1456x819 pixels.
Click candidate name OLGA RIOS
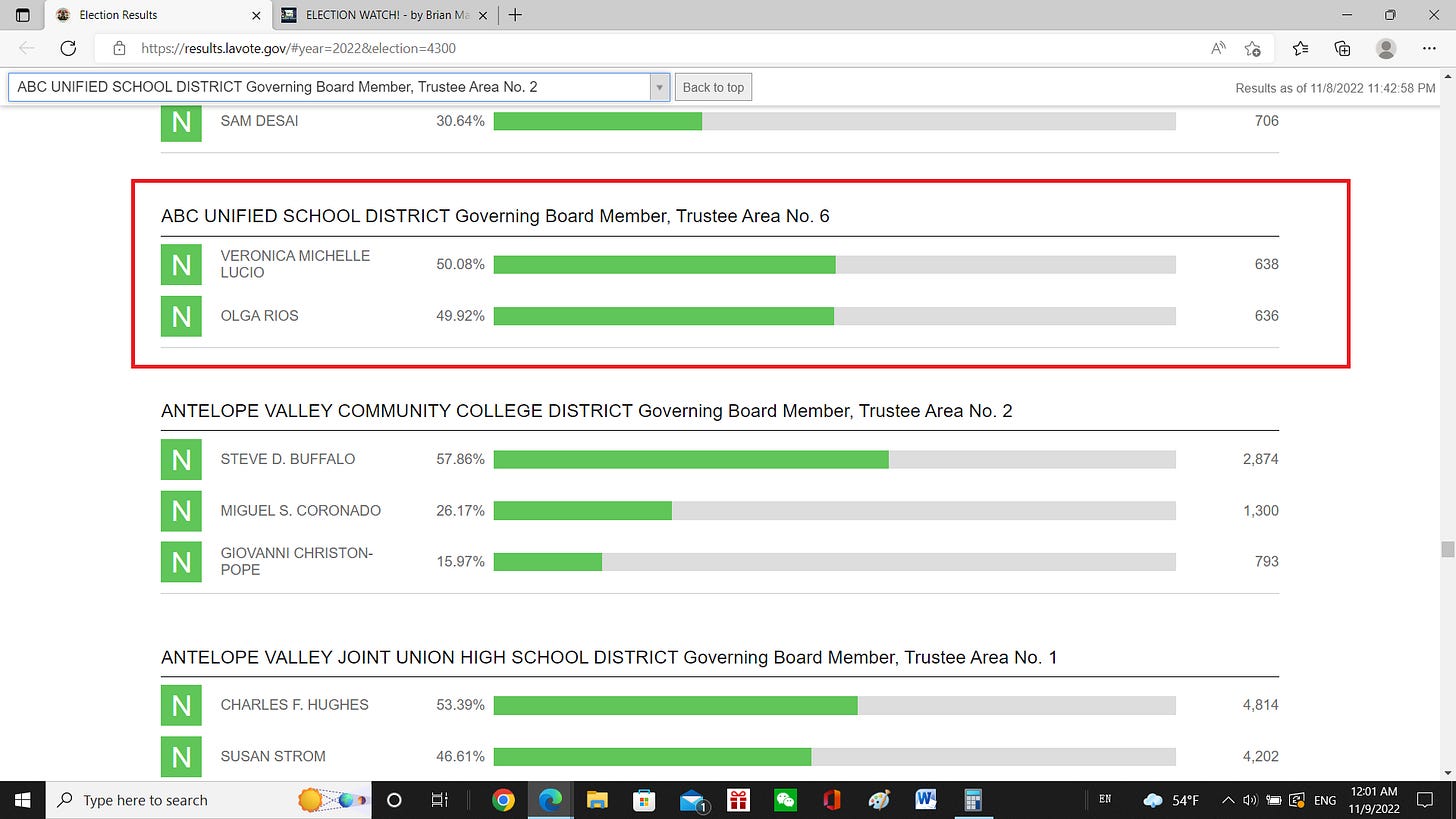click(x=260, y=316)
